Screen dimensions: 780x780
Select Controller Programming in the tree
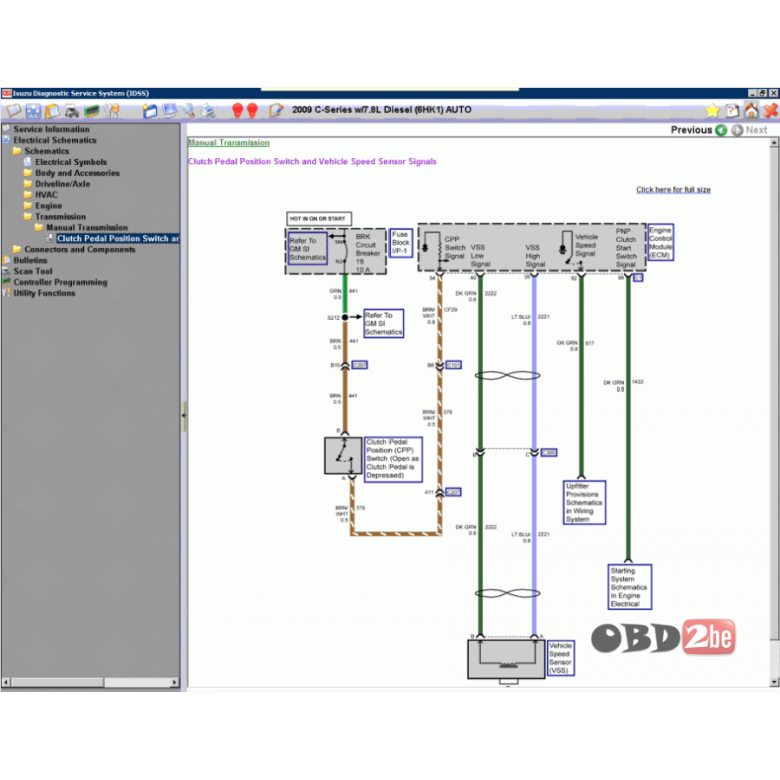(60, 283)
